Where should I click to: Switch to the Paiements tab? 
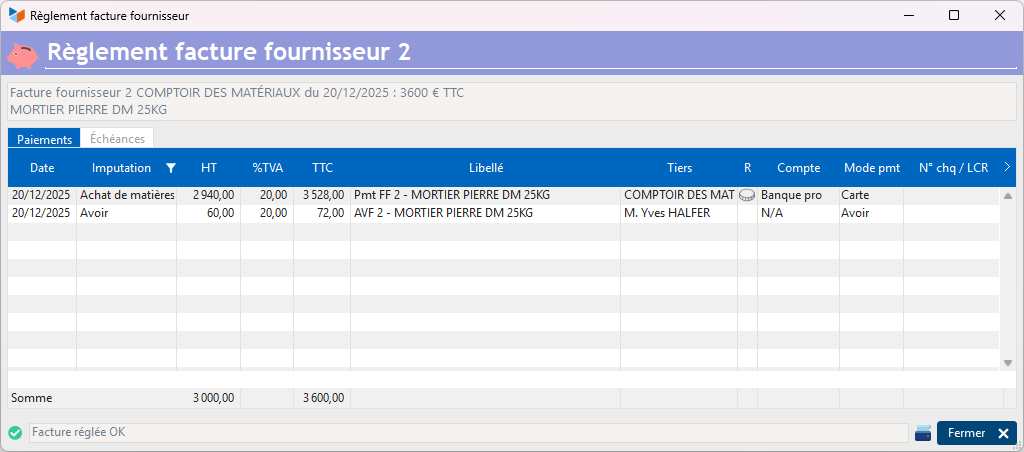coord(44,139)
